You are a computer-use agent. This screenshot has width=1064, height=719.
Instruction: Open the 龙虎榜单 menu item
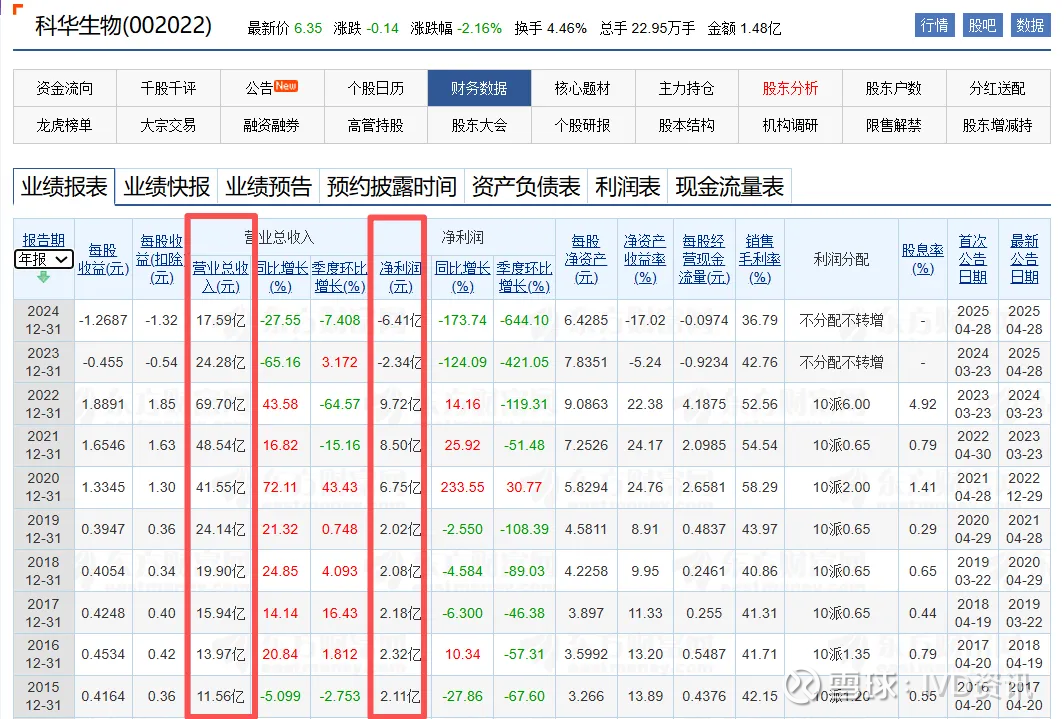(64, 125)
